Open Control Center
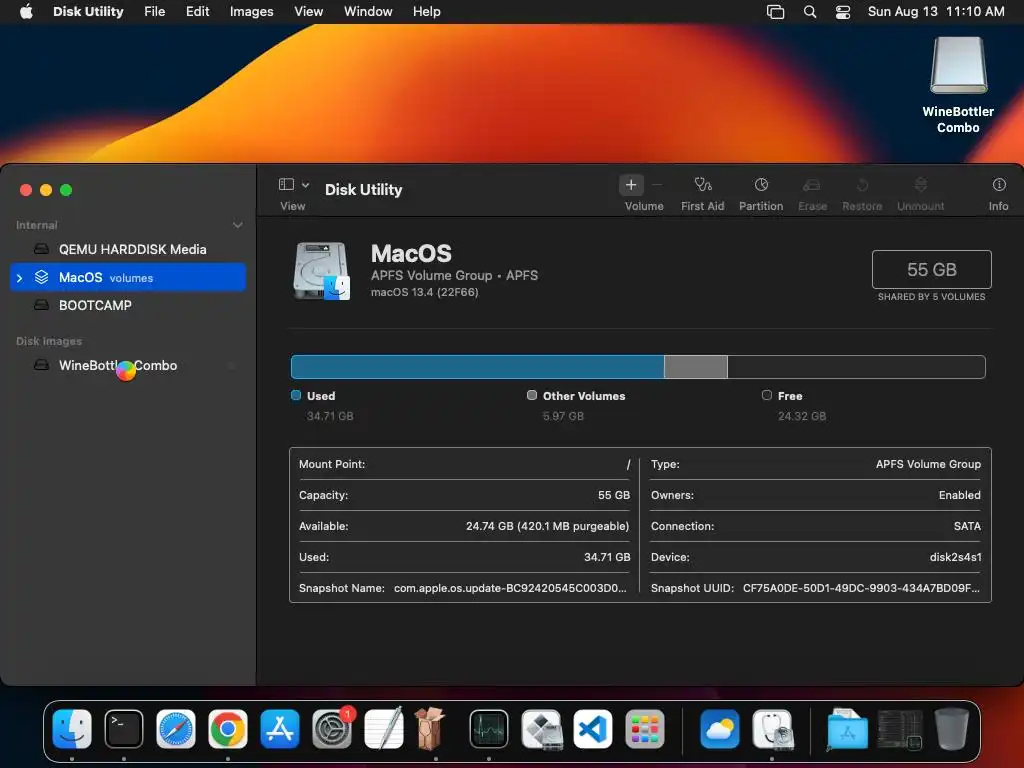The height and width of the screenshot is (768, 1024). pos(843,12)
